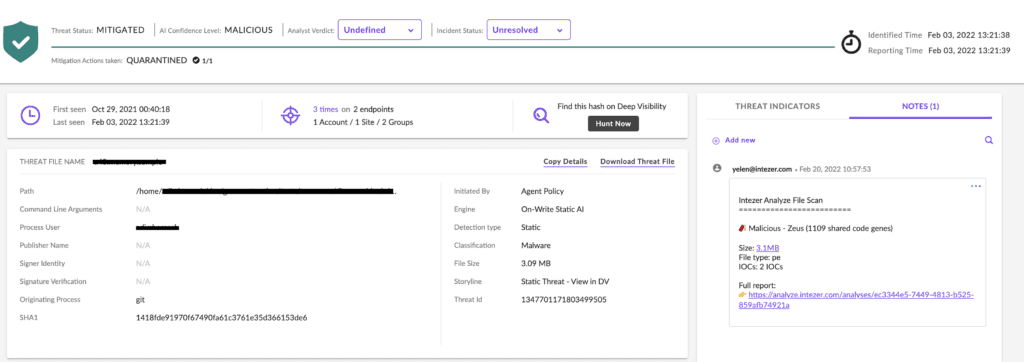Click the Originating Process value git
This screenshot has height=362, width=1024.
139,299
